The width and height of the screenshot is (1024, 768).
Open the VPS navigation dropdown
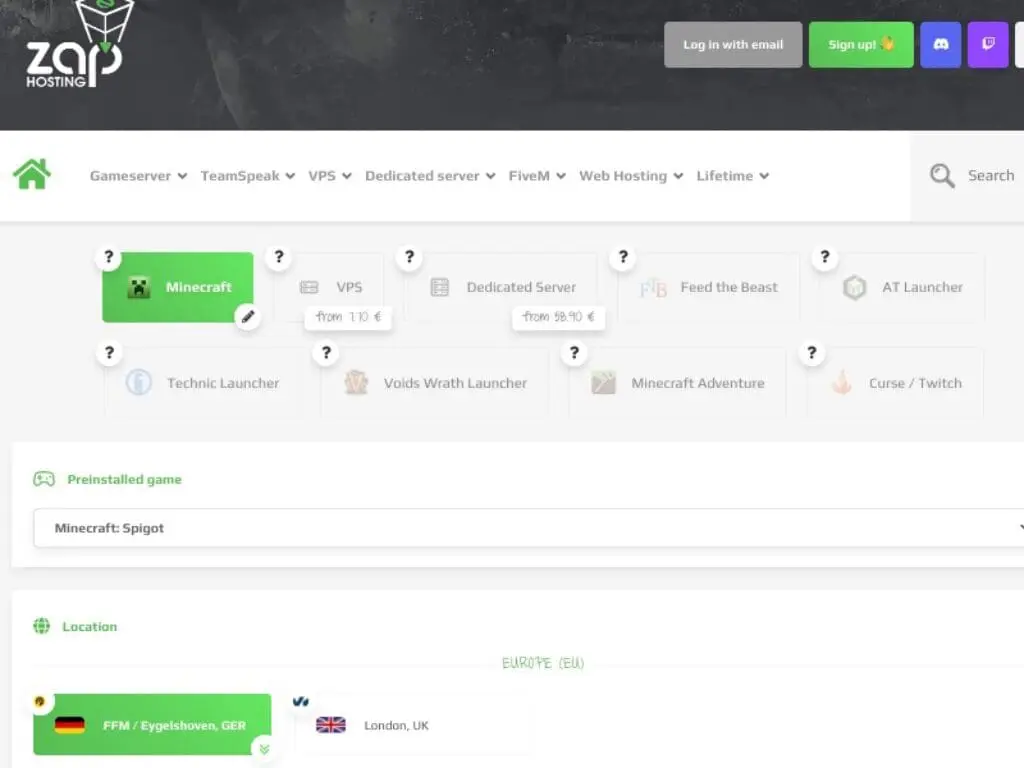[330, 176]
